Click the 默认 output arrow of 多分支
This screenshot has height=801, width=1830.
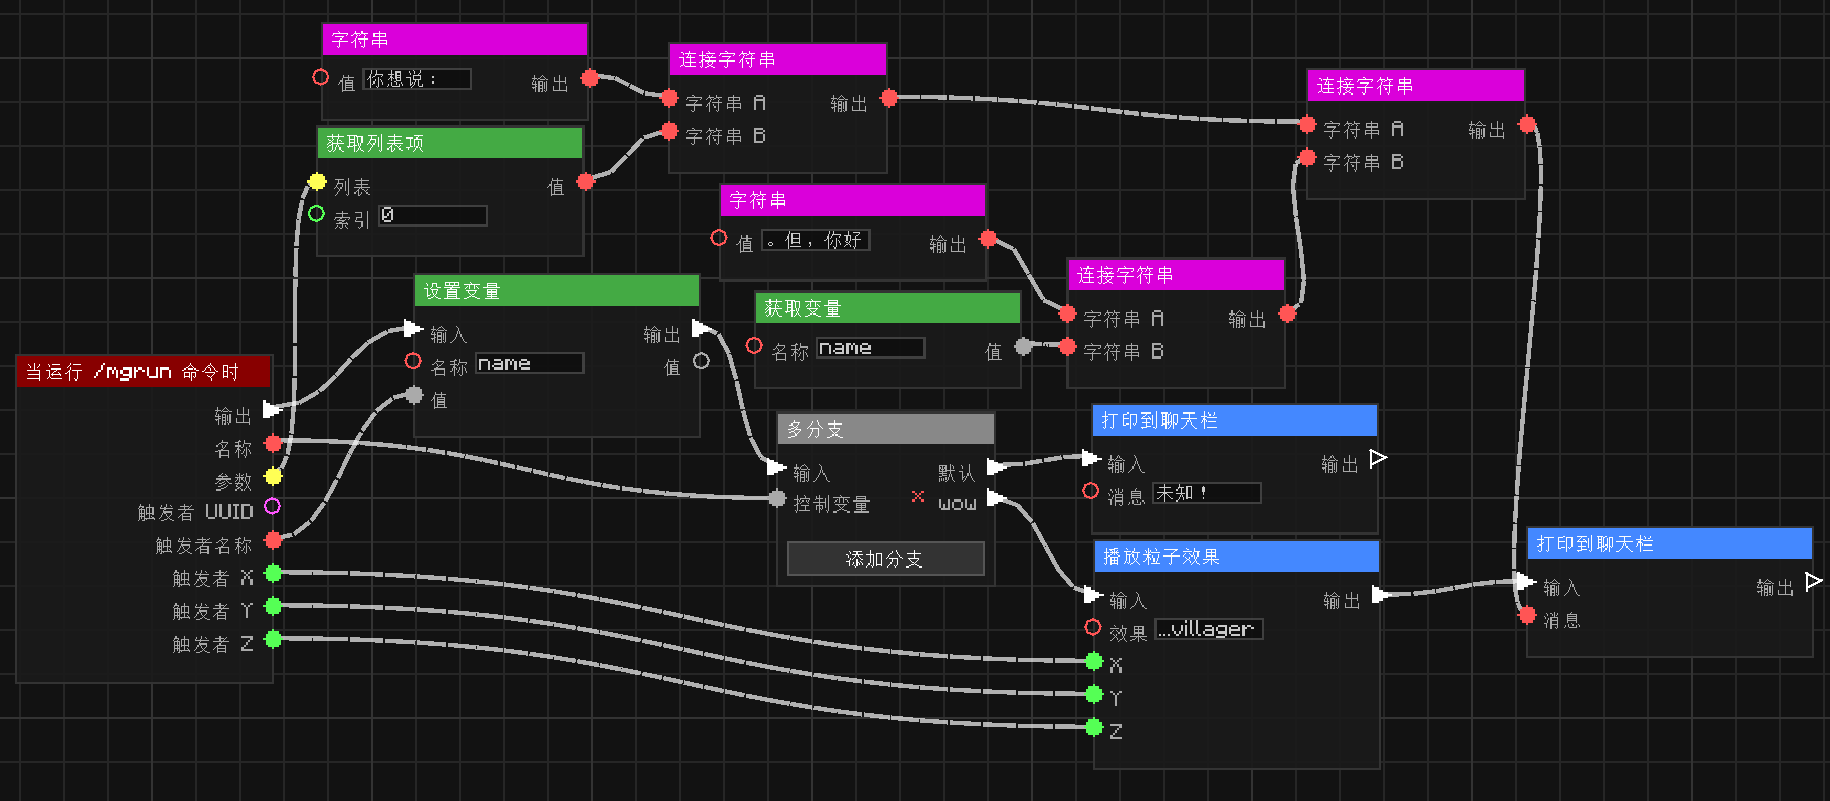996,467
